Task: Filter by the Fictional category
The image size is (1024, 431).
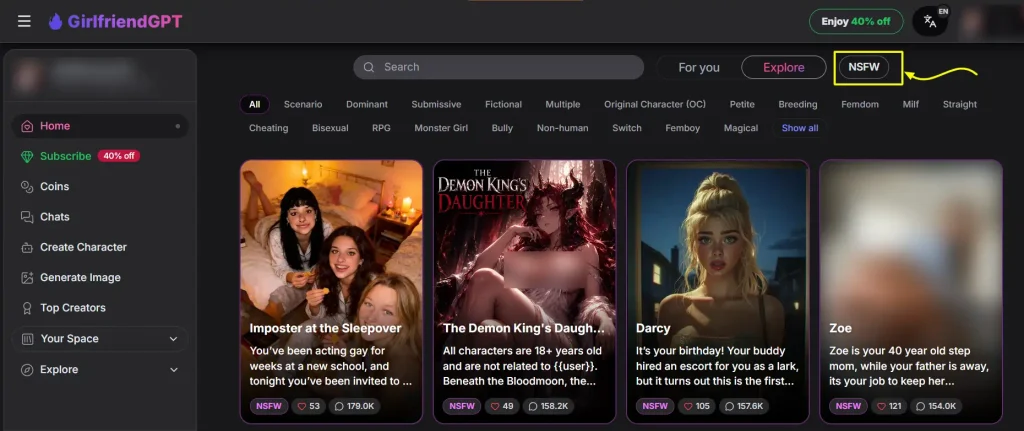Action: pos(504,104)
